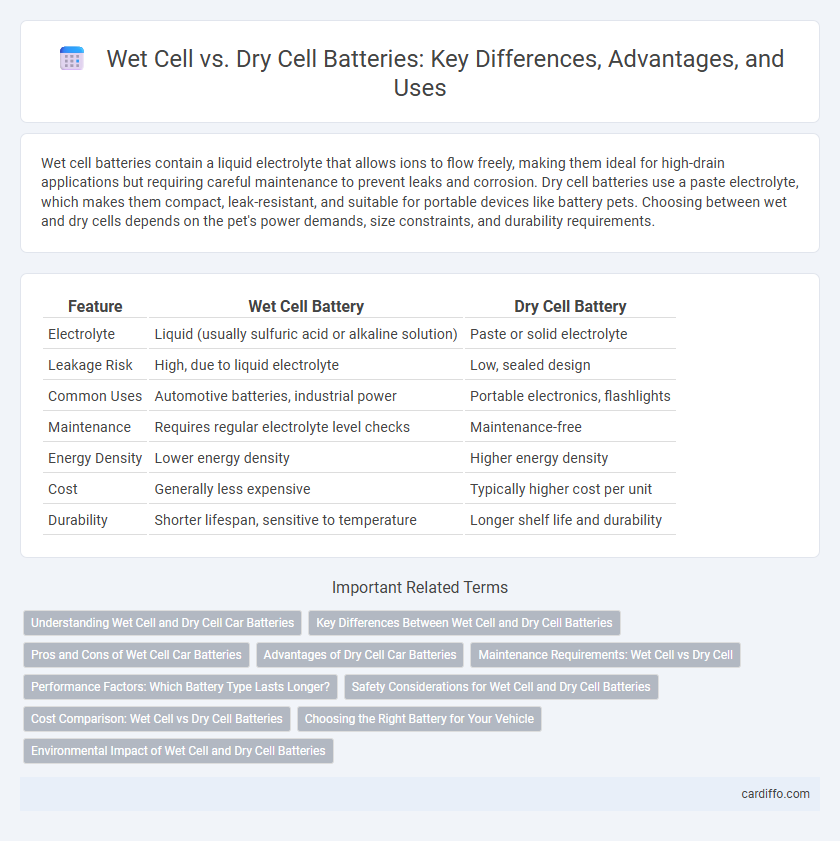The width and height of the screenshot is (840, 841).
Task: Open Cost Comparison: Wet Cell vs Dry Cell Batteries
Action: 157,719
